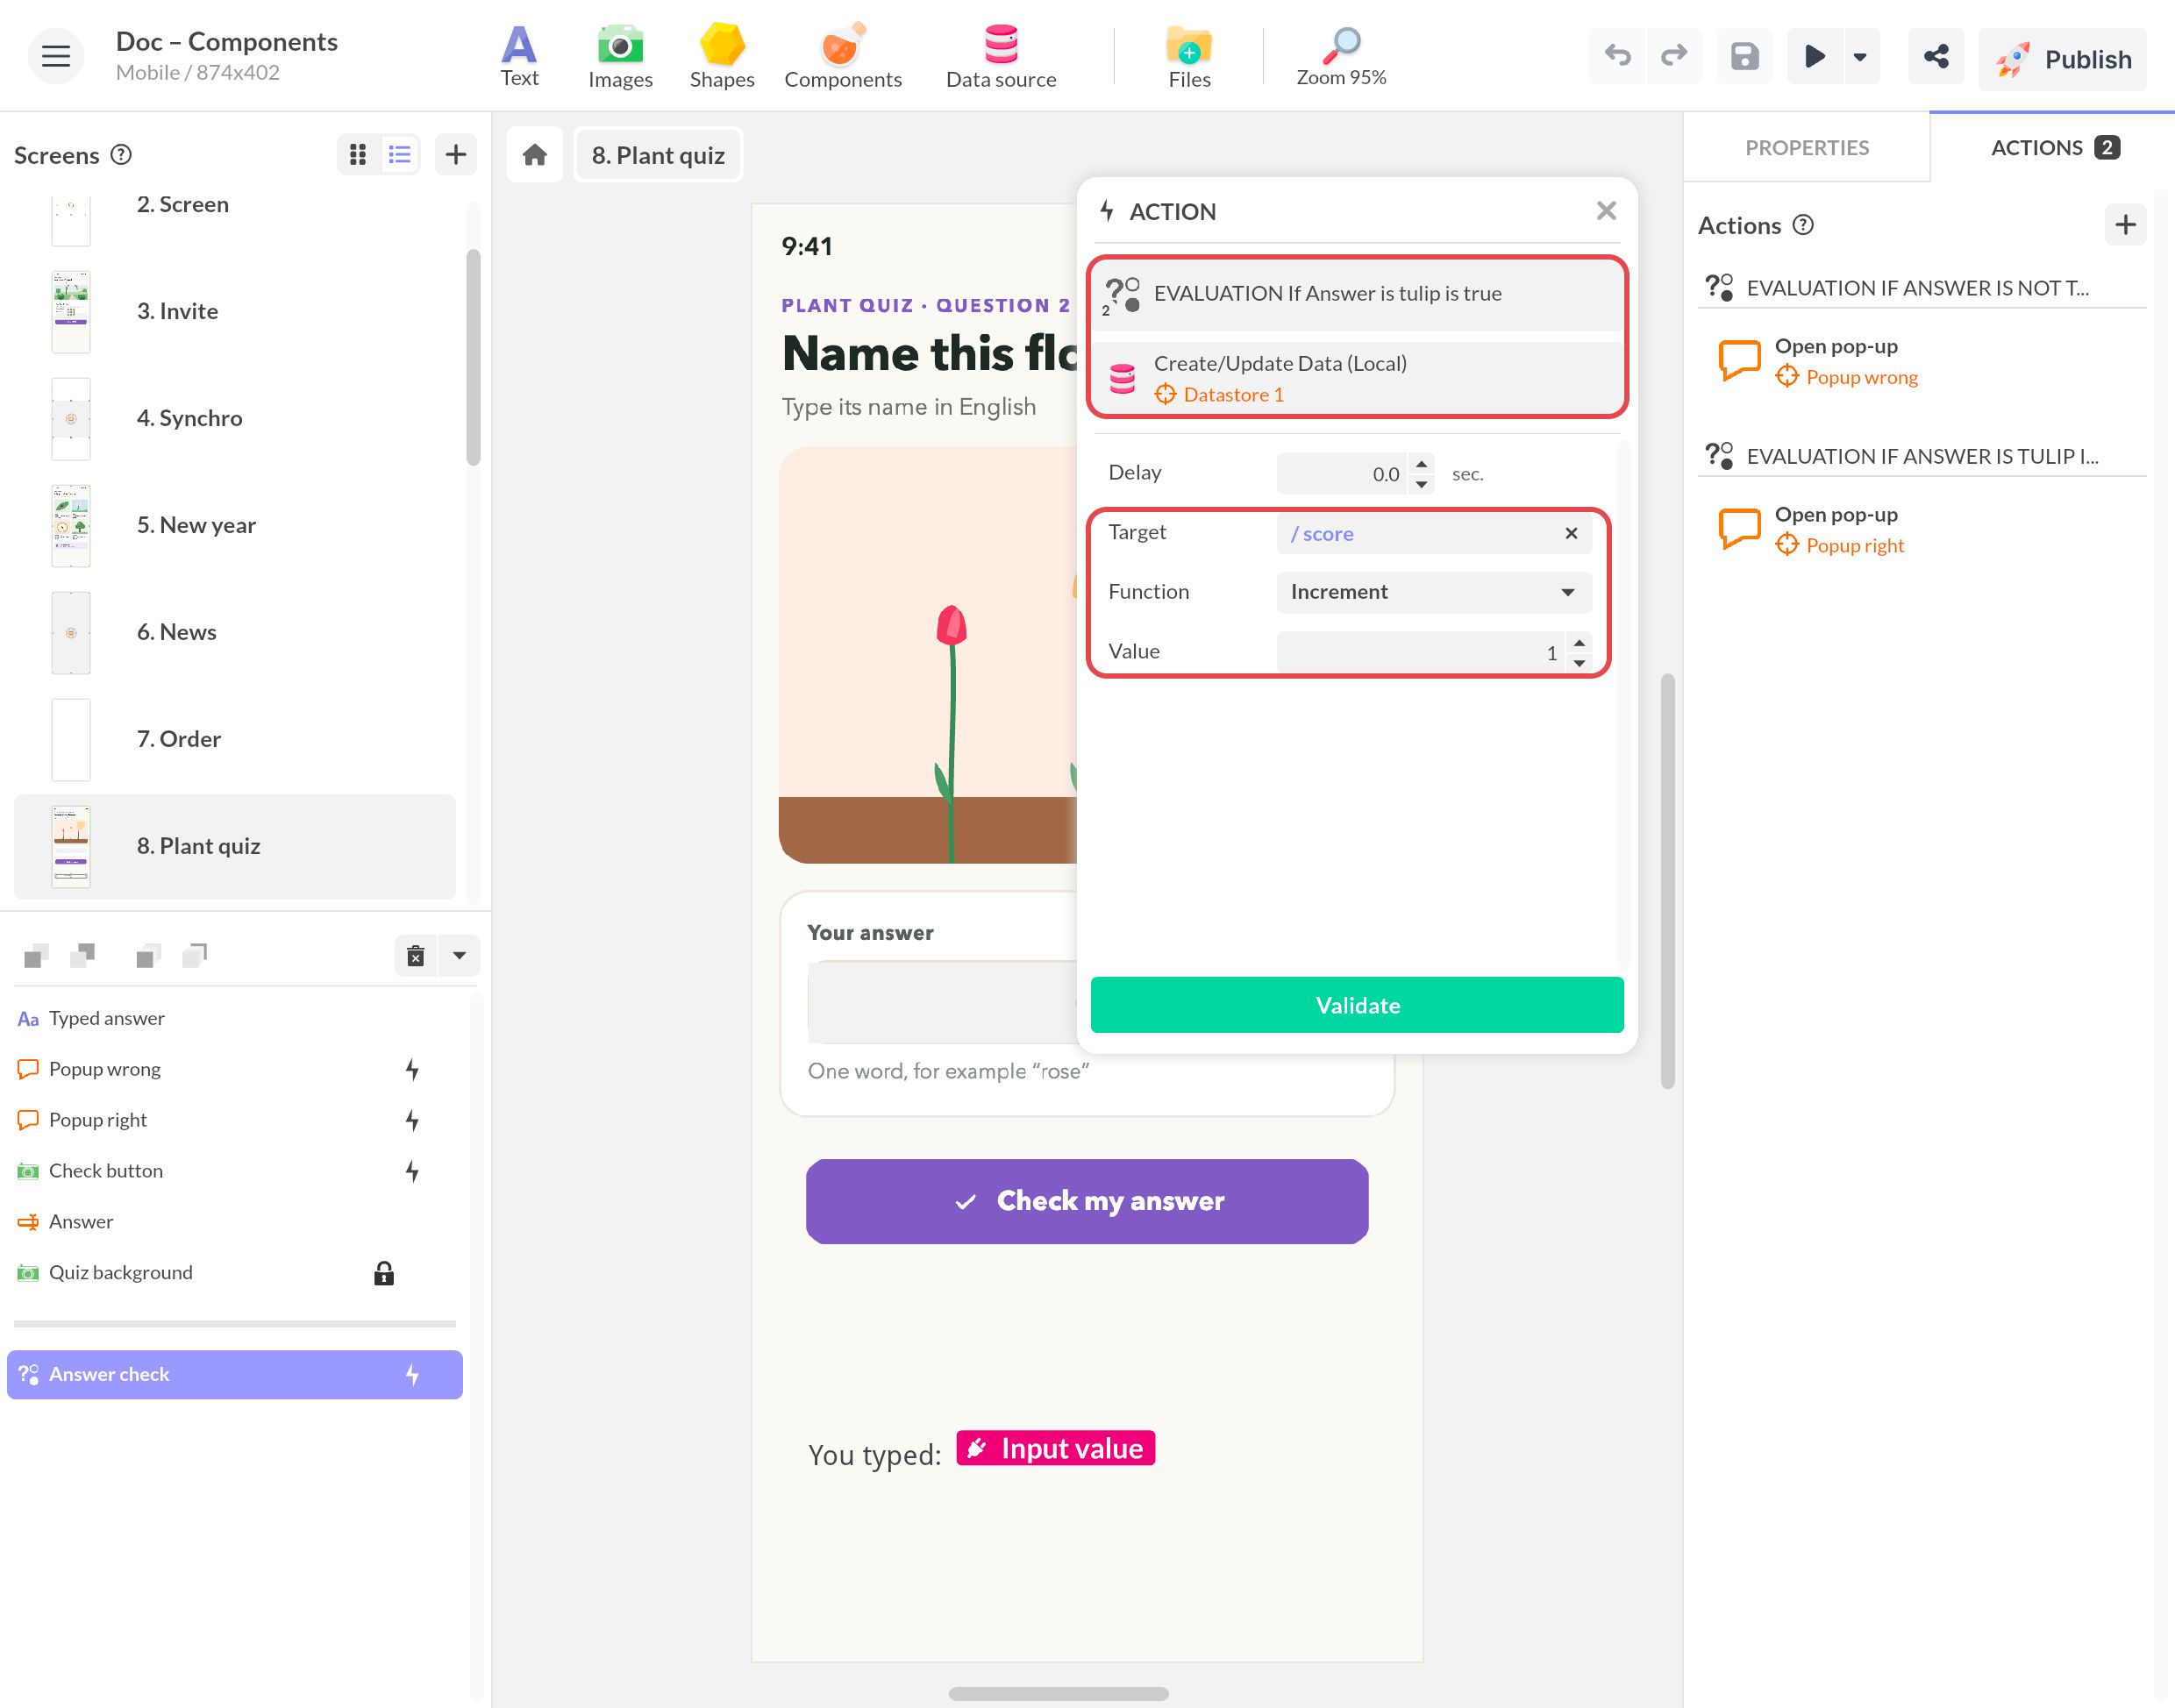Run the preview with play button
Screen dimensions: 2175x1708
click(1814, 56)
